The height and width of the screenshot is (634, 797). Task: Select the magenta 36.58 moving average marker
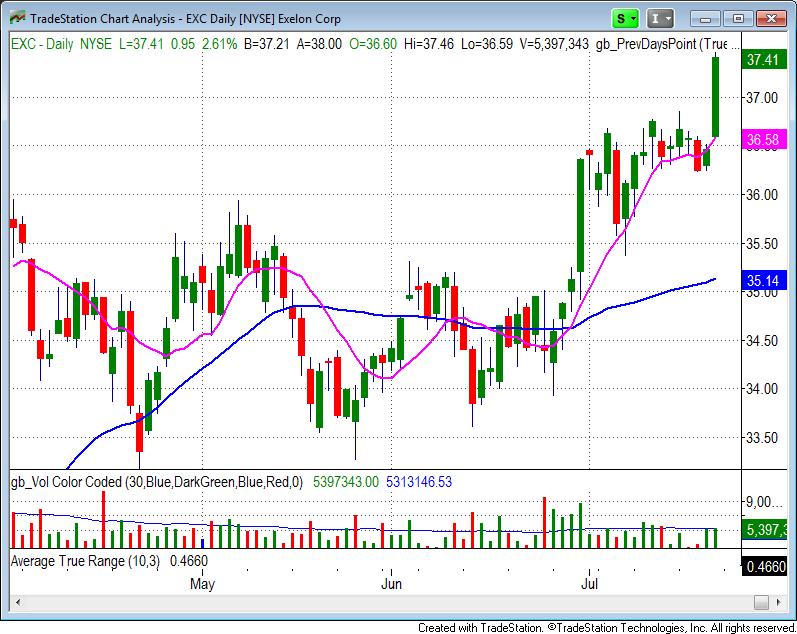click(762, 140)
